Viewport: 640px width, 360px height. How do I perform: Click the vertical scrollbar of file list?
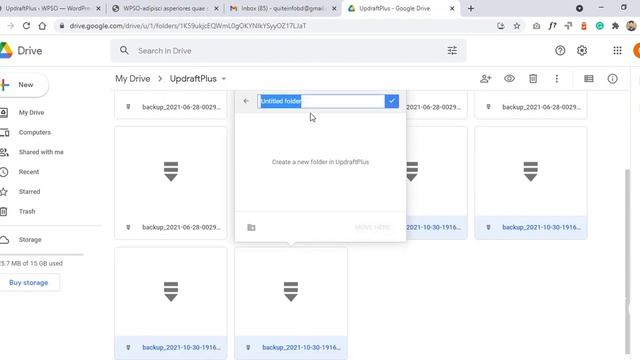click(627, 261)
